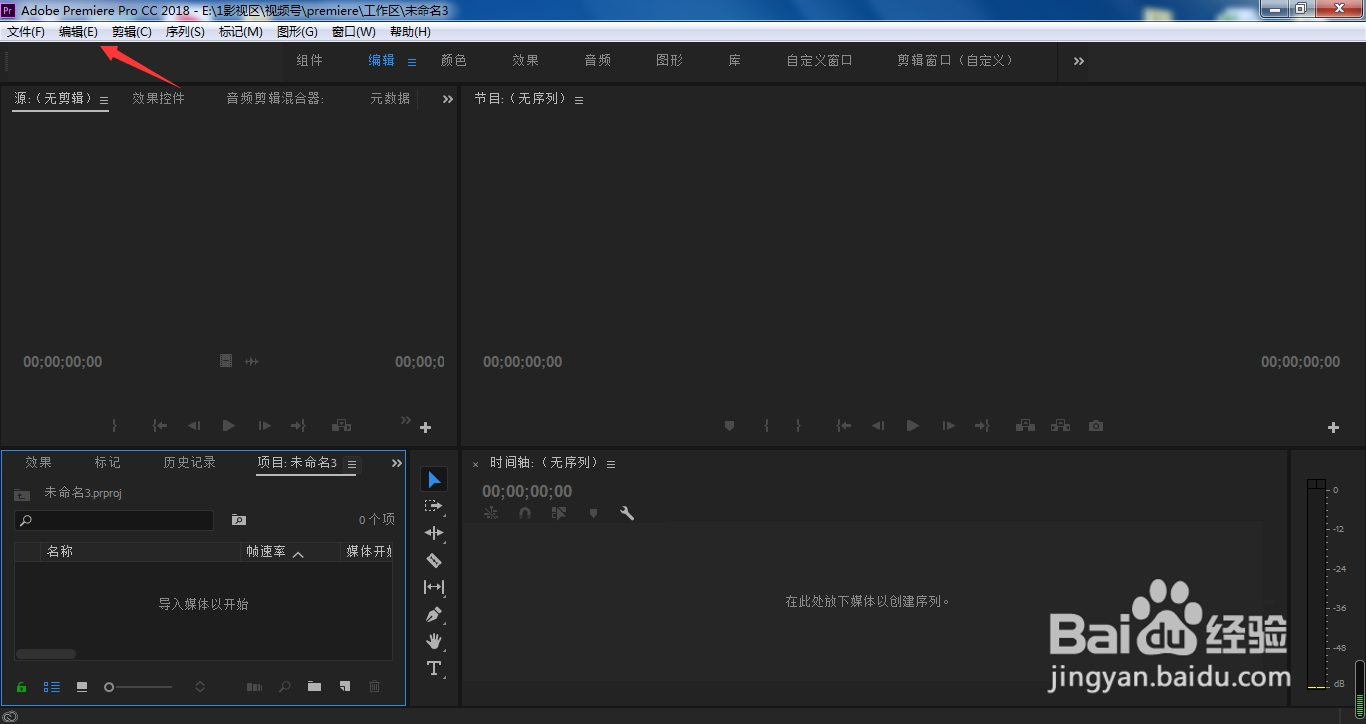The image size is (1366, 724).
Task: Click New Bin folder icon in Project panel
Action: [314, 687]
